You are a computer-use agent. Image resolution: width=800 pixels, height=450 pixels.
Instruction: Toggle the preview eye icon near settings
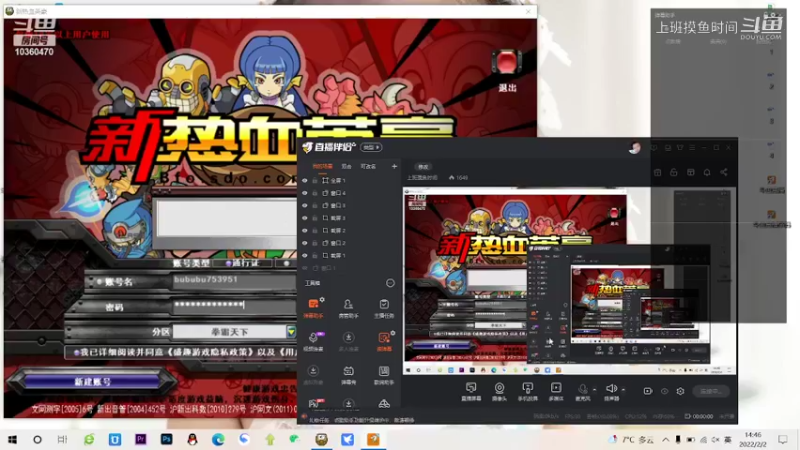664,391
